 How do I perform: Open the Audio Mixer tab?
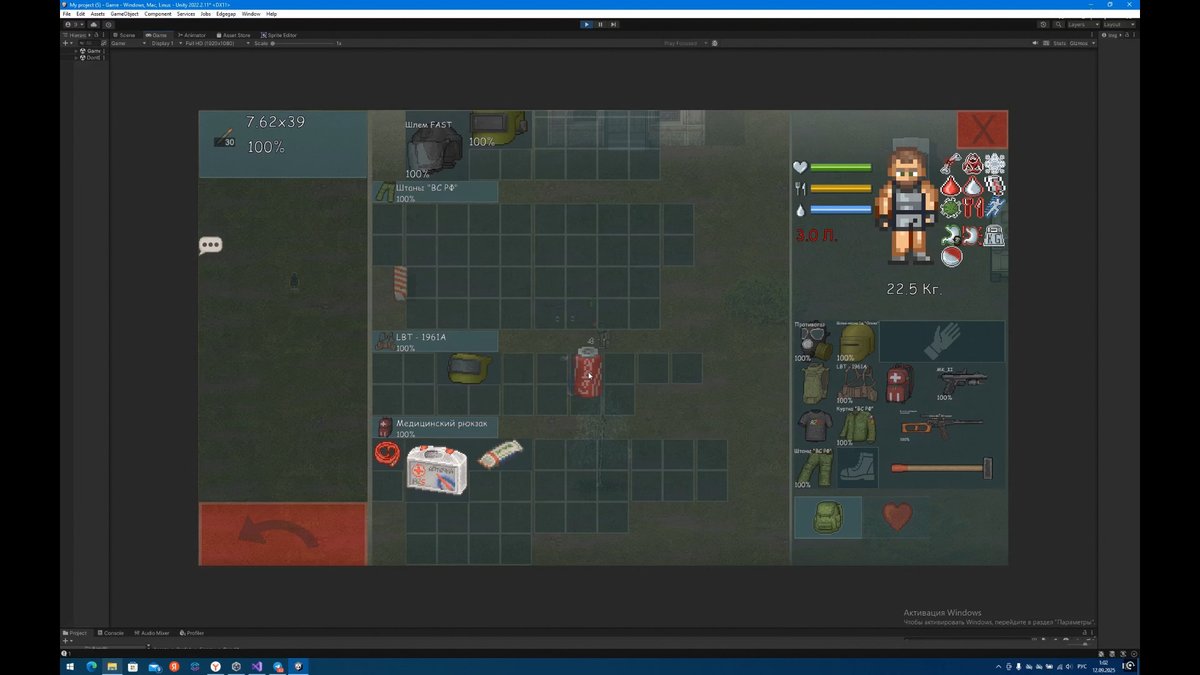coord(151,633)
